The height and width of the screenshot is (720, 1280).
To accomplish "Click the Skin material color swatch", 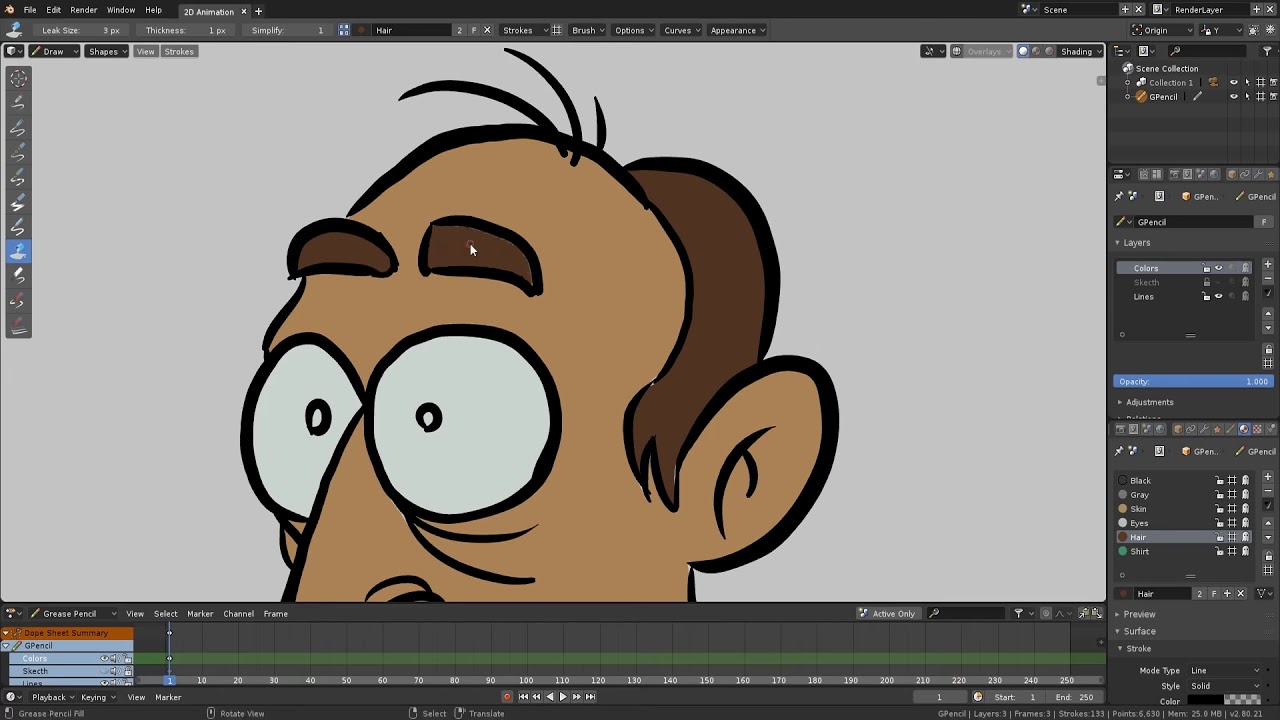I will click(1123, 509).
